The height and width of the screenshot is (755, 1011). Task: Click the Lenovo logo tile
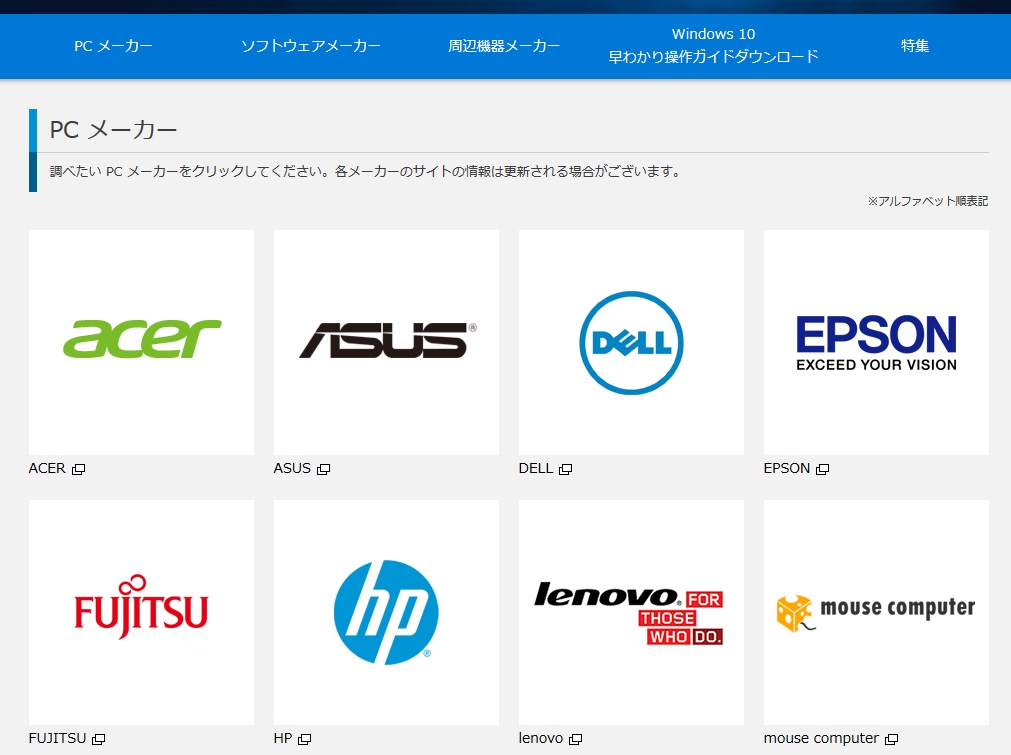(631, 613)
